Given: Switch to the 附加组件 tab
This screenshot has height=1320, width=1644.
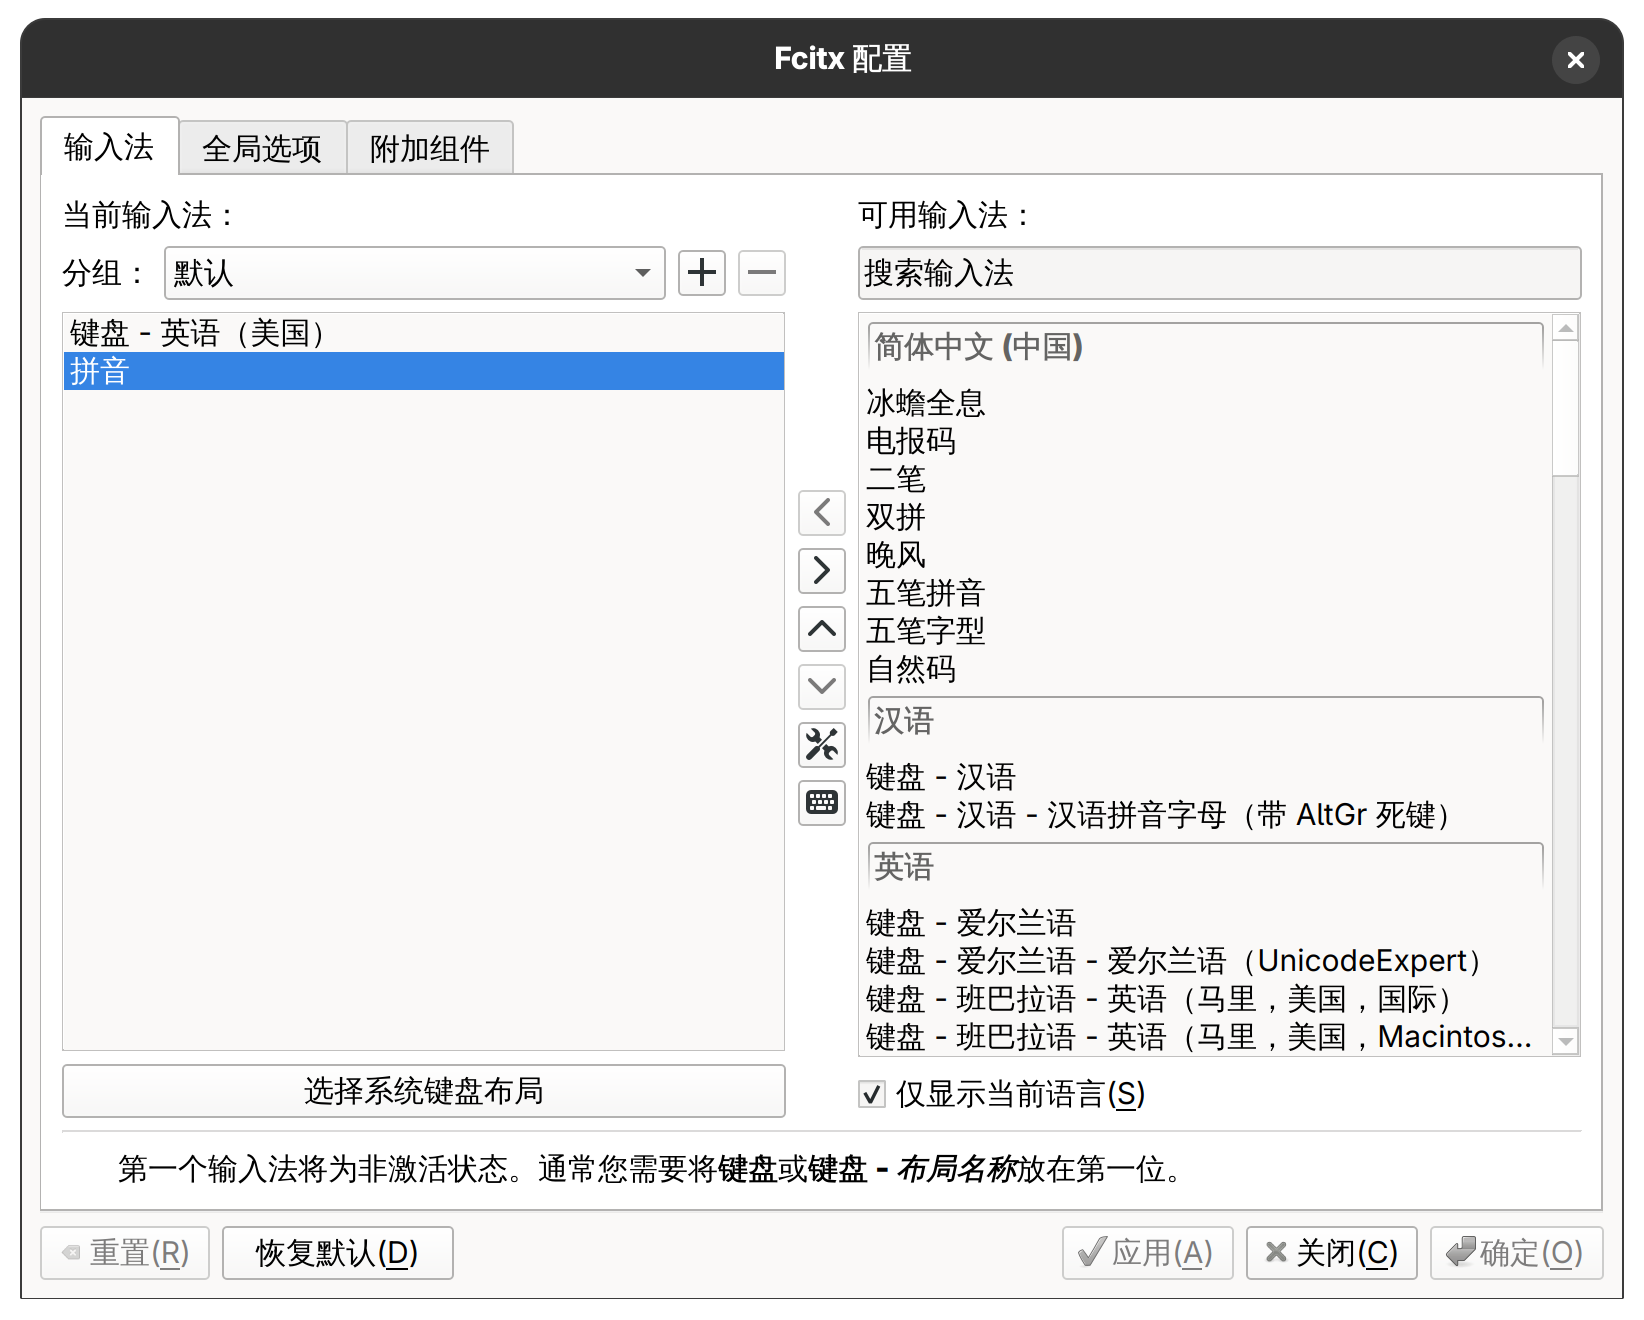Looking at the screenshot, I should 430,149.
